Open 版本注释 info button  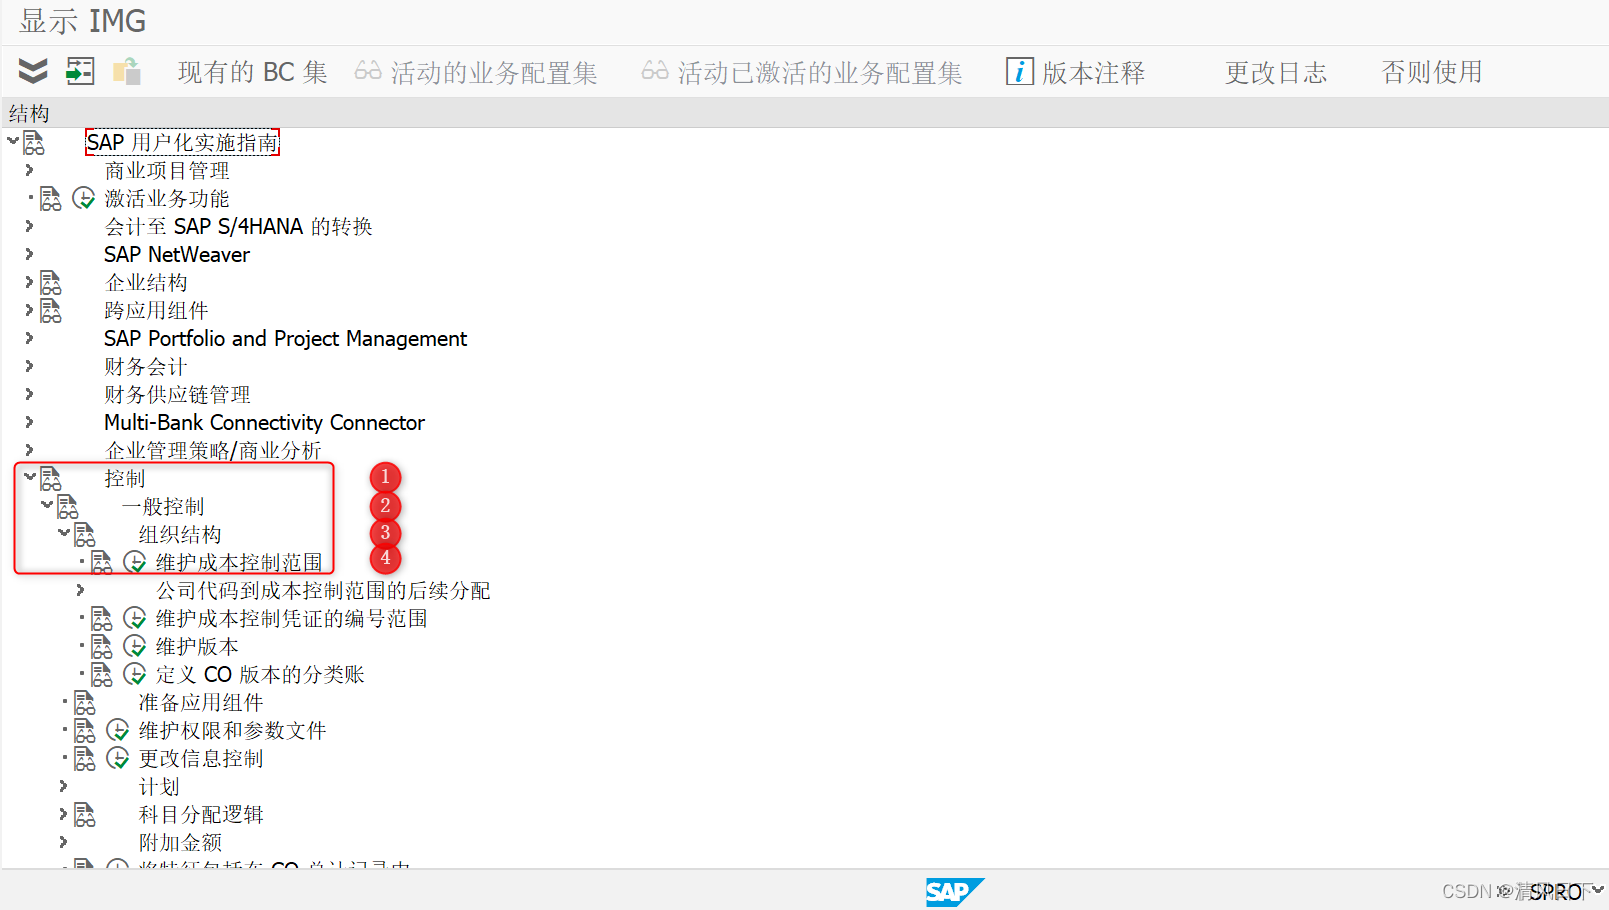(x=1075, y=72)
